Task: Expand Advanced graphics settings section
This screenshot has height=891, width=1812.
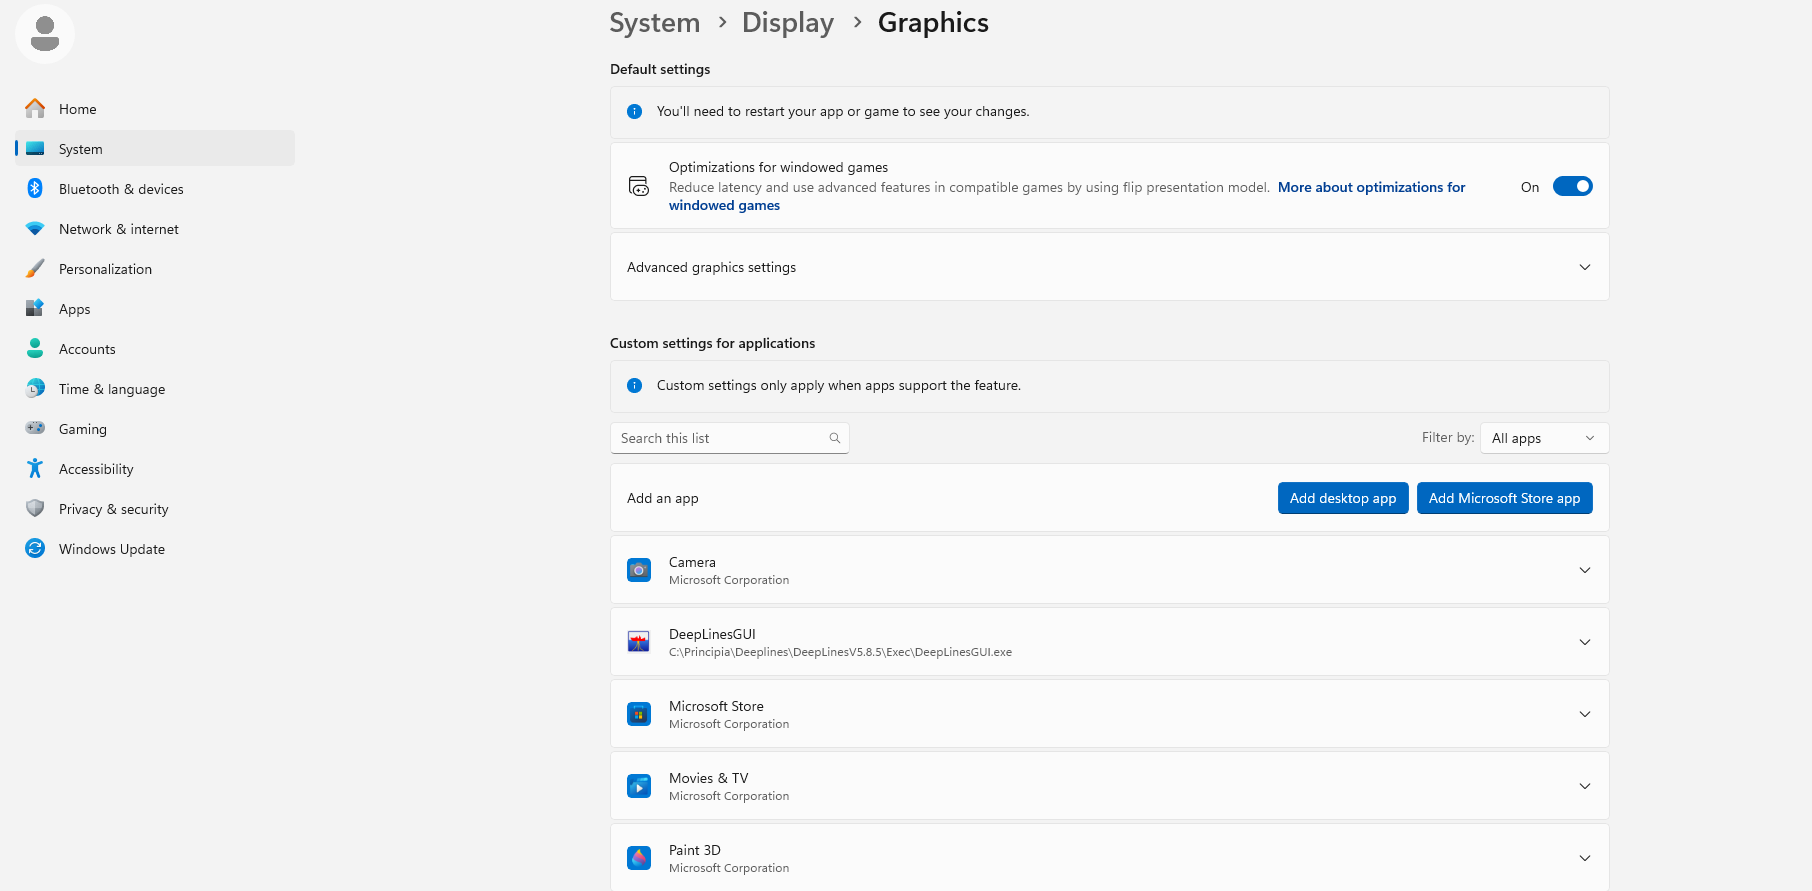Action: pos(1584,267)
